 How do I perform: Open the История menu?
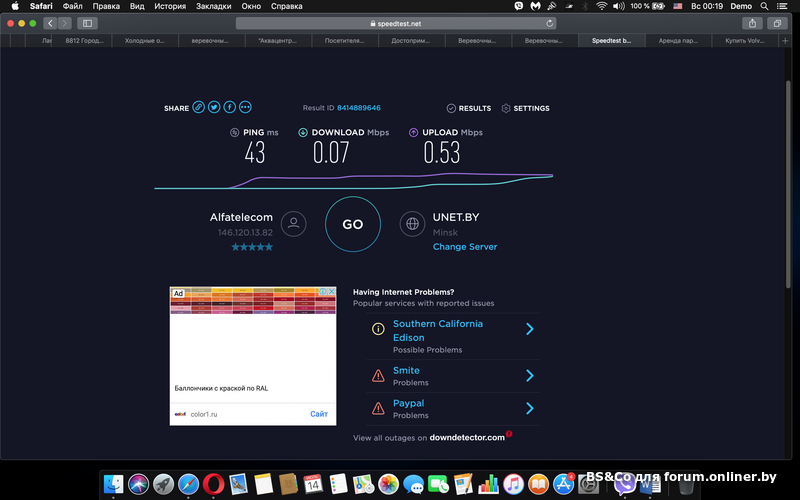[170, 6]
